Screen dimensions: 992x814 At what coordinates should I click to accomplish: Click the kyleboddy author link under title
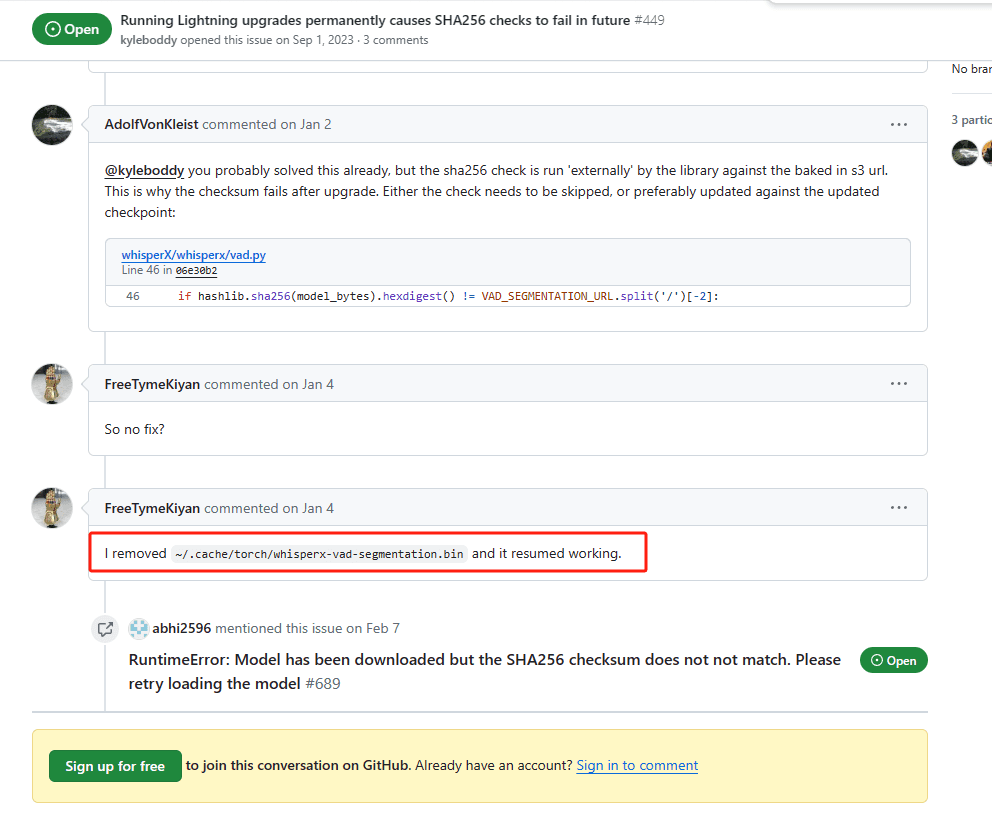point(148,40)
